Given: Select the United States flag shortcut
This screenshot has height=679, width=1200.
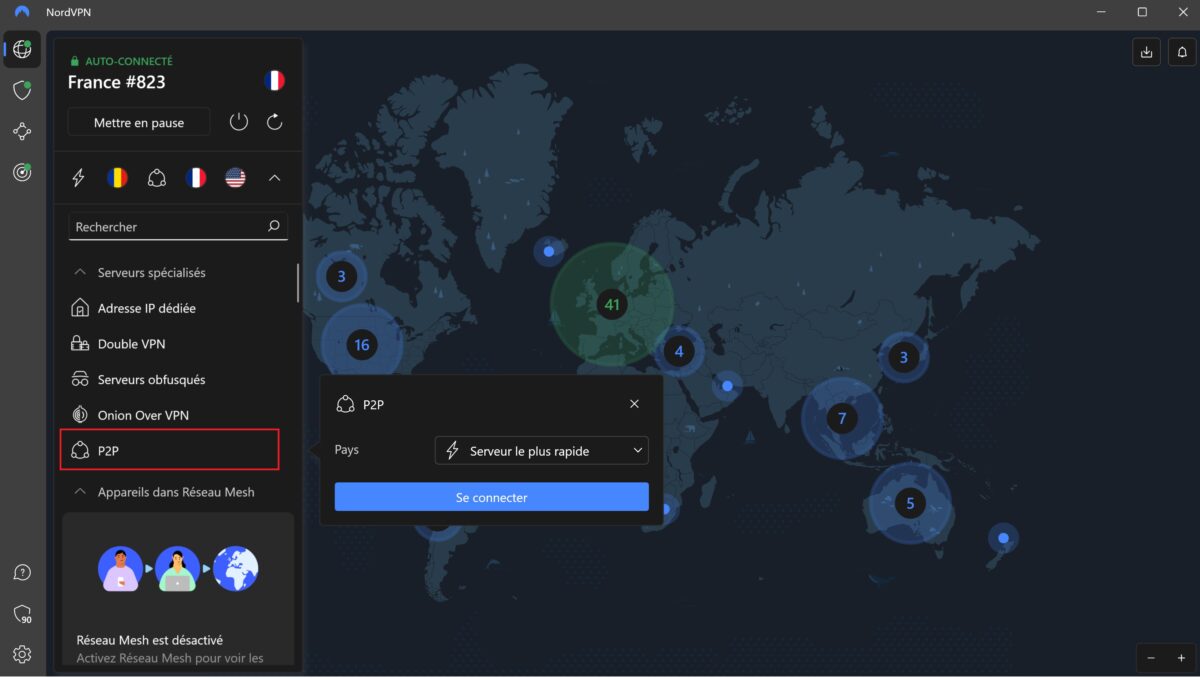Looking at the screenshot, I should pyautogui.click(x=235, y=178).
